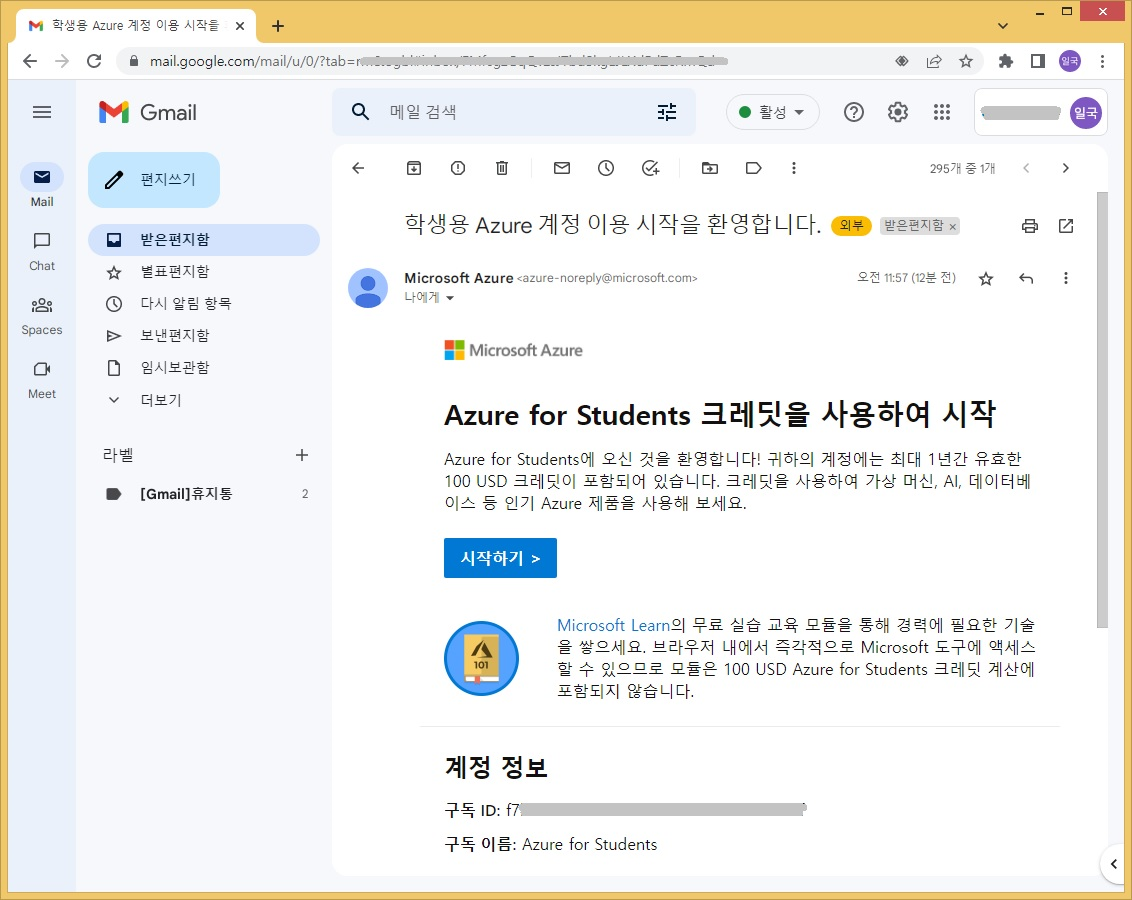Open Mail in the left rail
The width and height of the screenshot is (1132, 900).
42,185
